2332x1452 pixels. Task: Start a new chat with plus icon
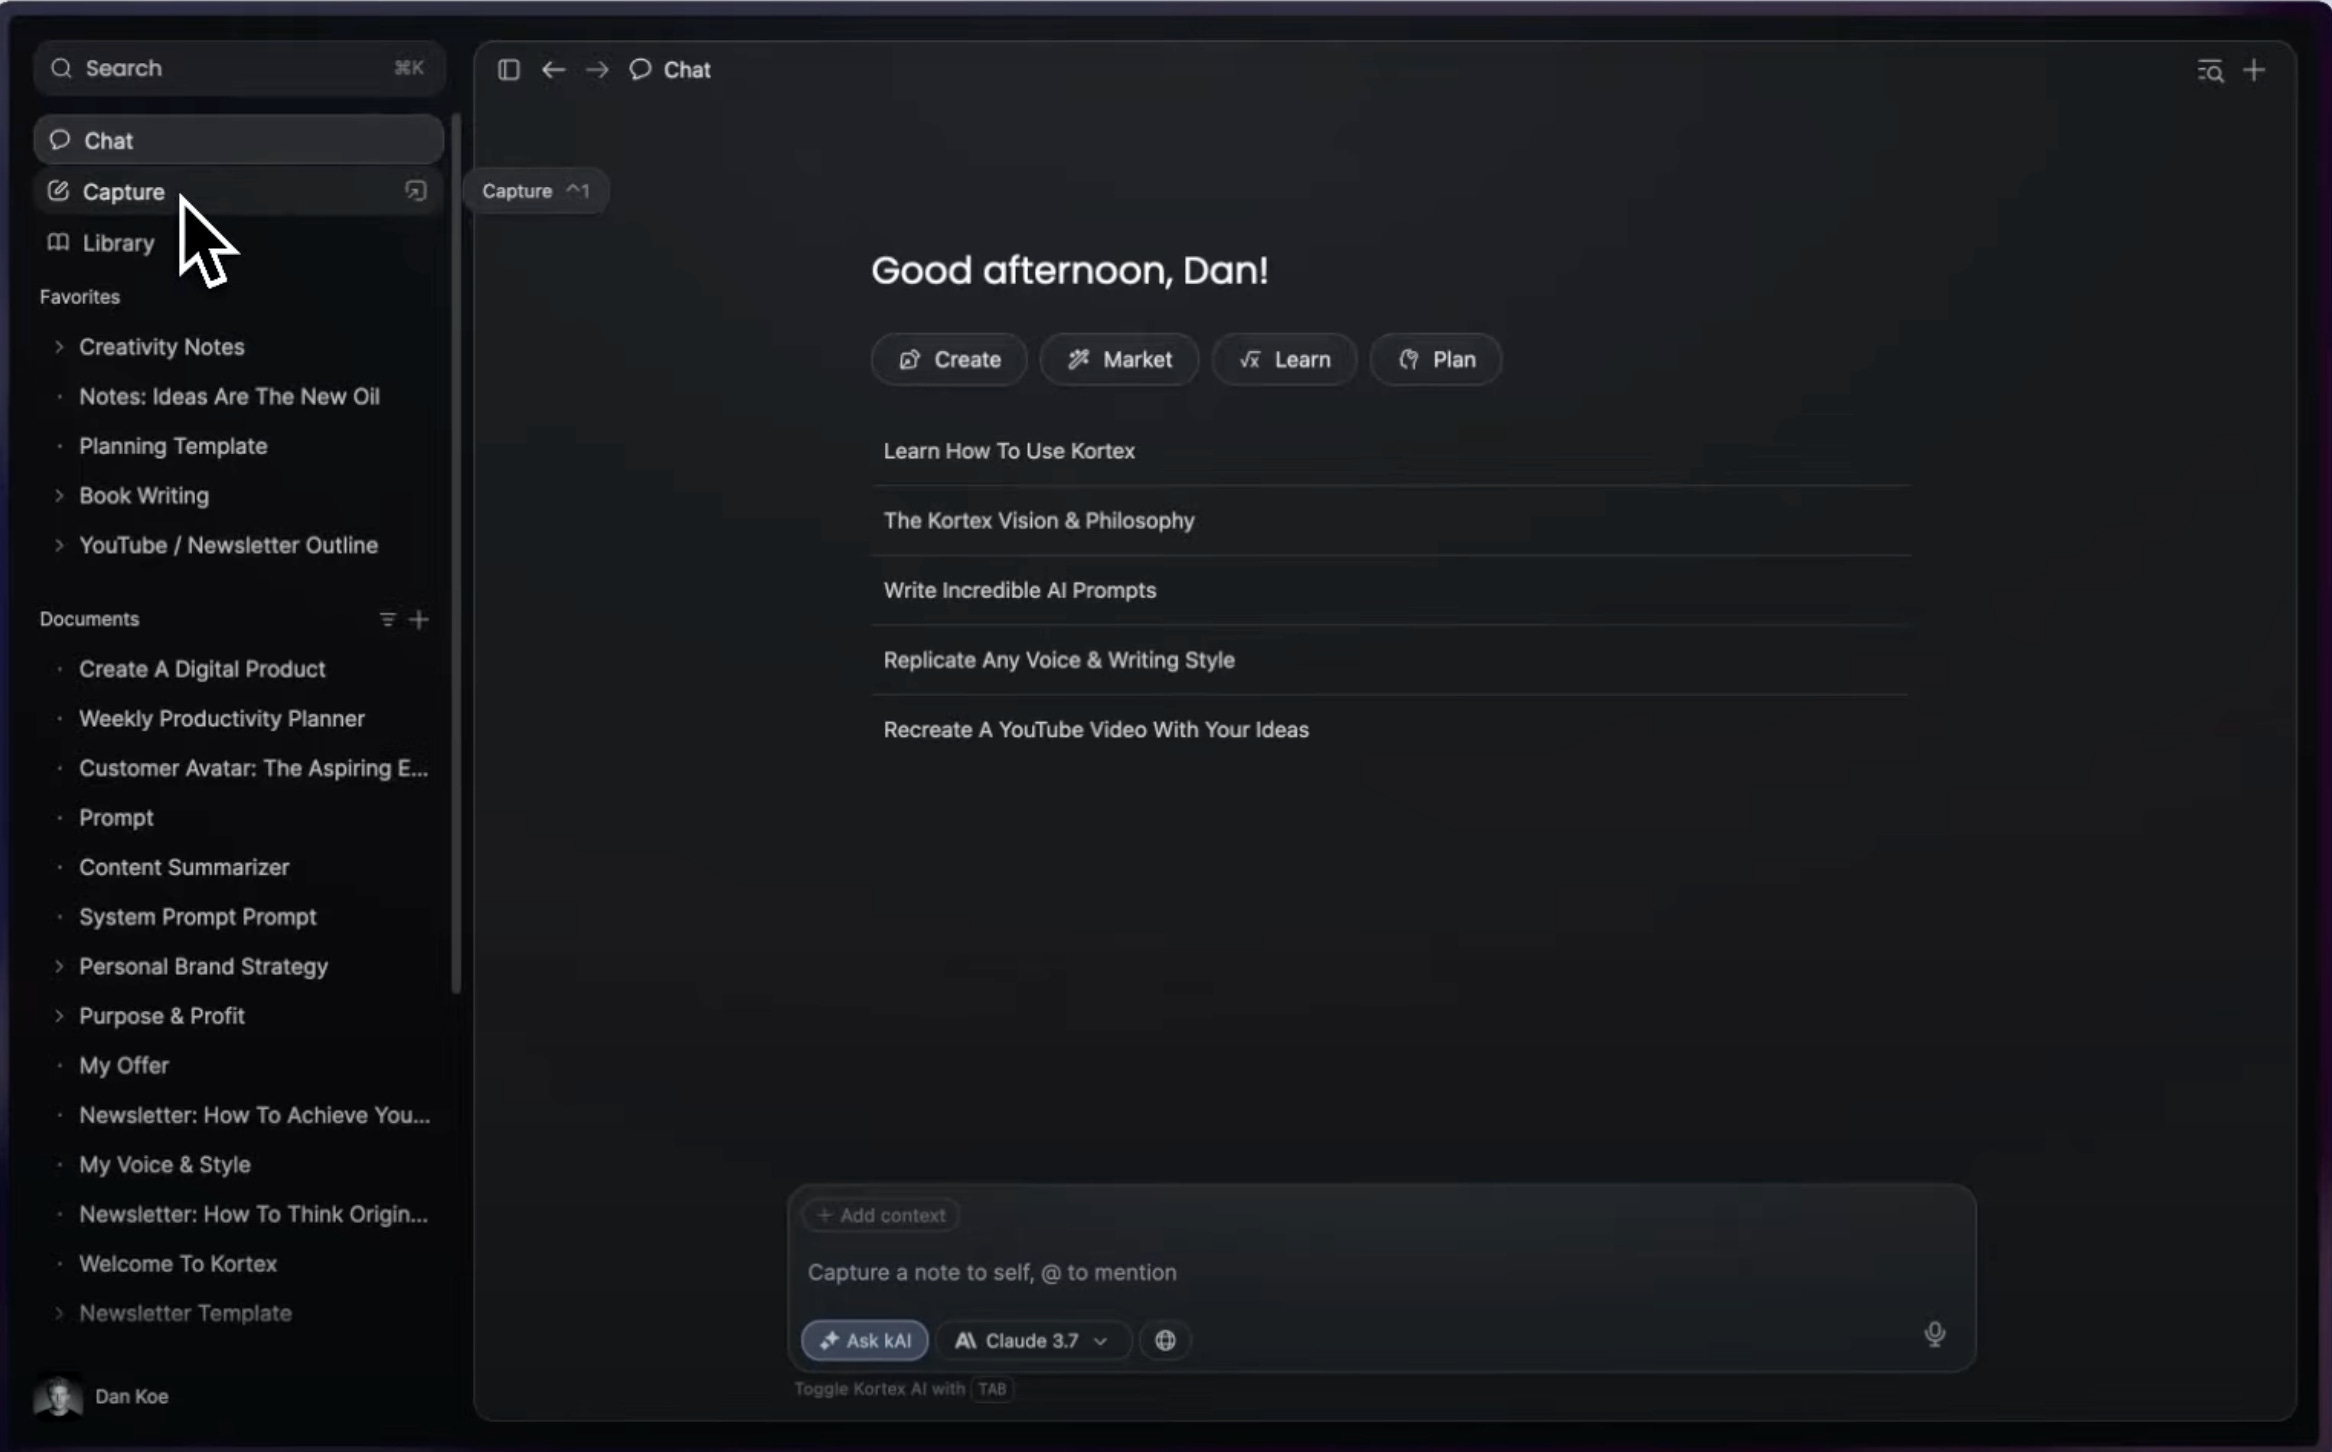(2254, 71)
